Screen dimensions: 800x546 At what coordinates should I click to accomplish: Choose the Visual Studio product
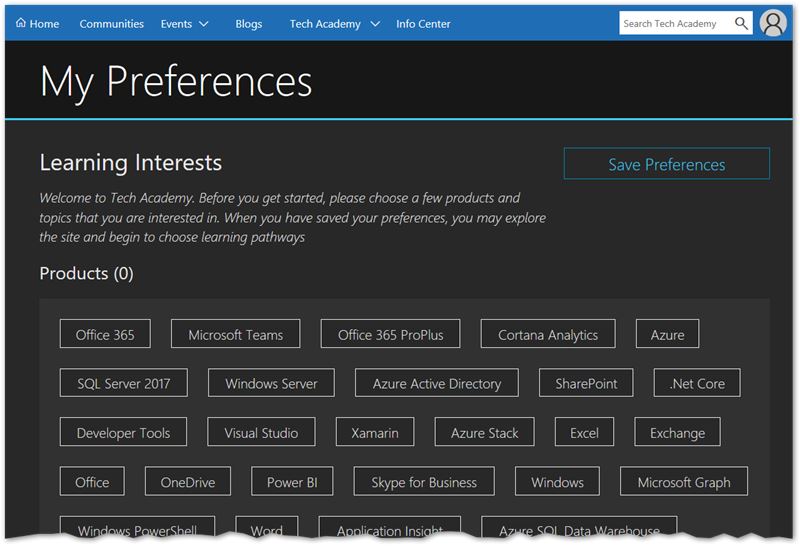click(261, 432)
